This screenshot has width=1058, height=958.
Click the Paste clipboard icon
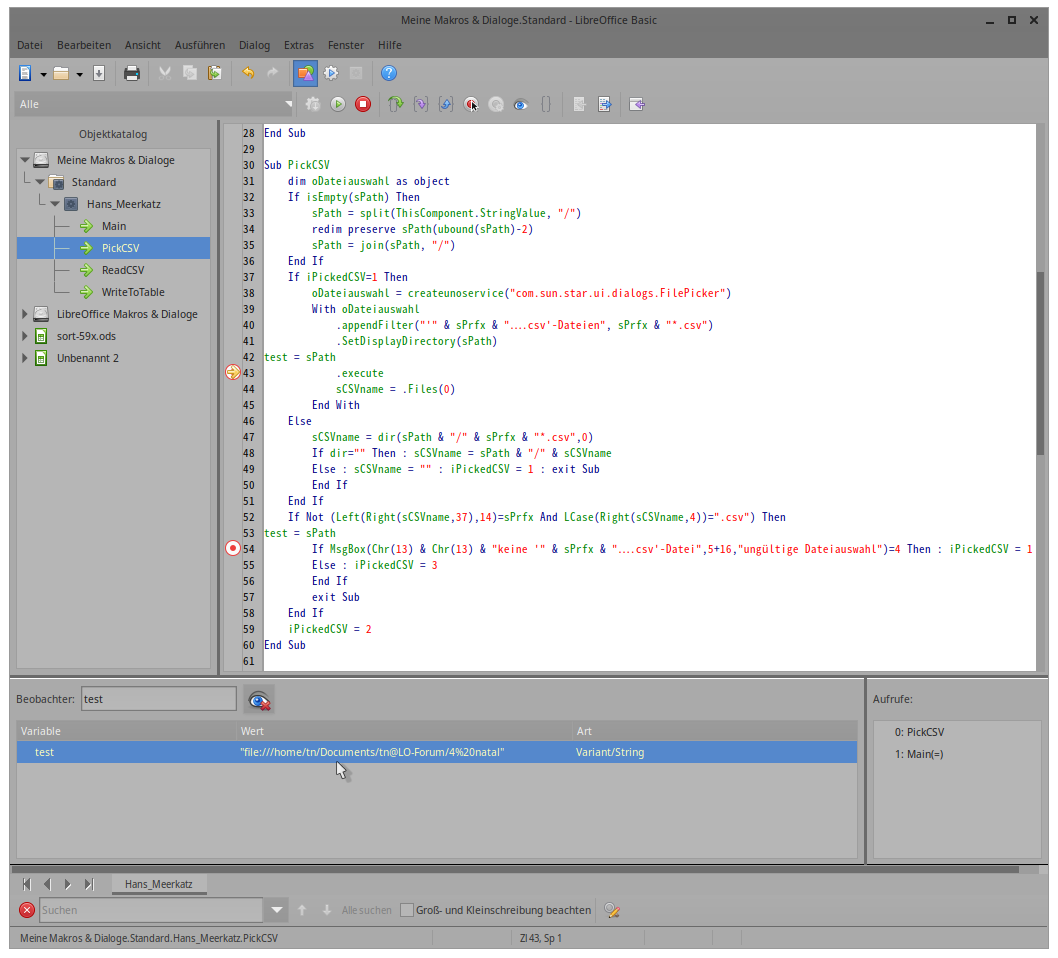click(215, 73)
